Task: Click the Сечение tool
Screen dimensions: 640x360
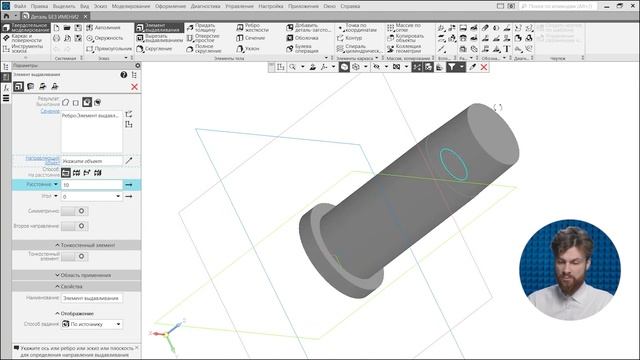Action: [251, 38]
